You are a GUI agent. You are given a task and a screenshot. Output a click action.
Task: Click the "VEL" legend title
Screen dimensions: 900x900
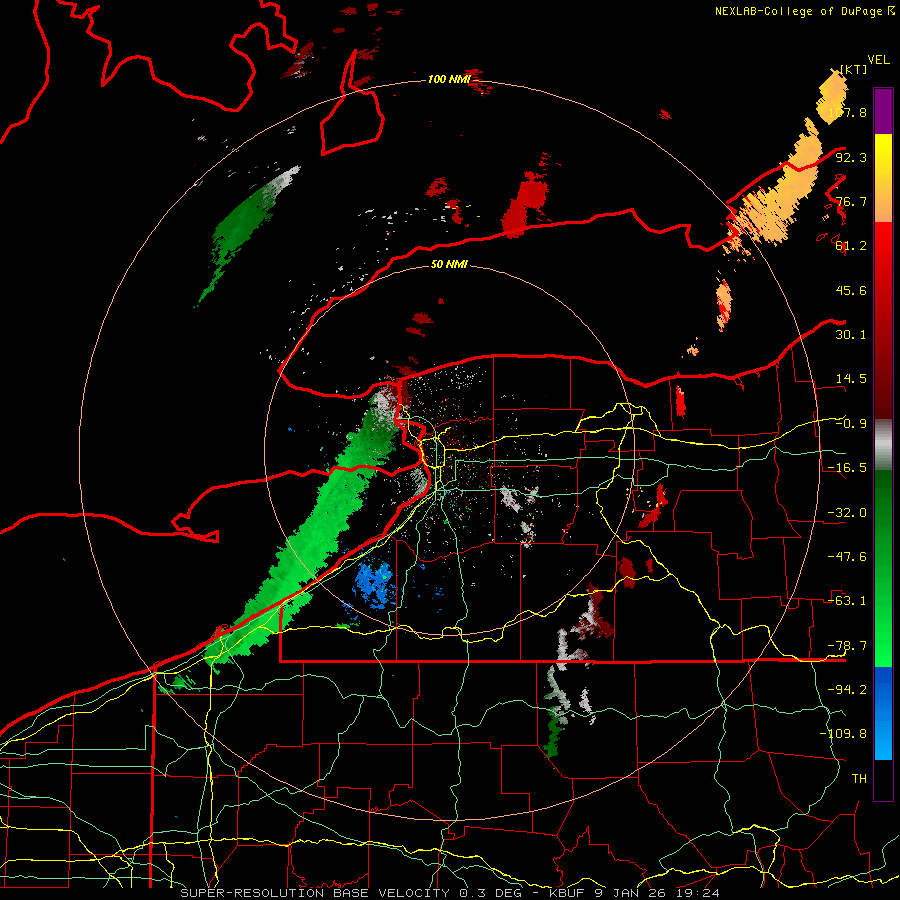(x=878, y=60)
